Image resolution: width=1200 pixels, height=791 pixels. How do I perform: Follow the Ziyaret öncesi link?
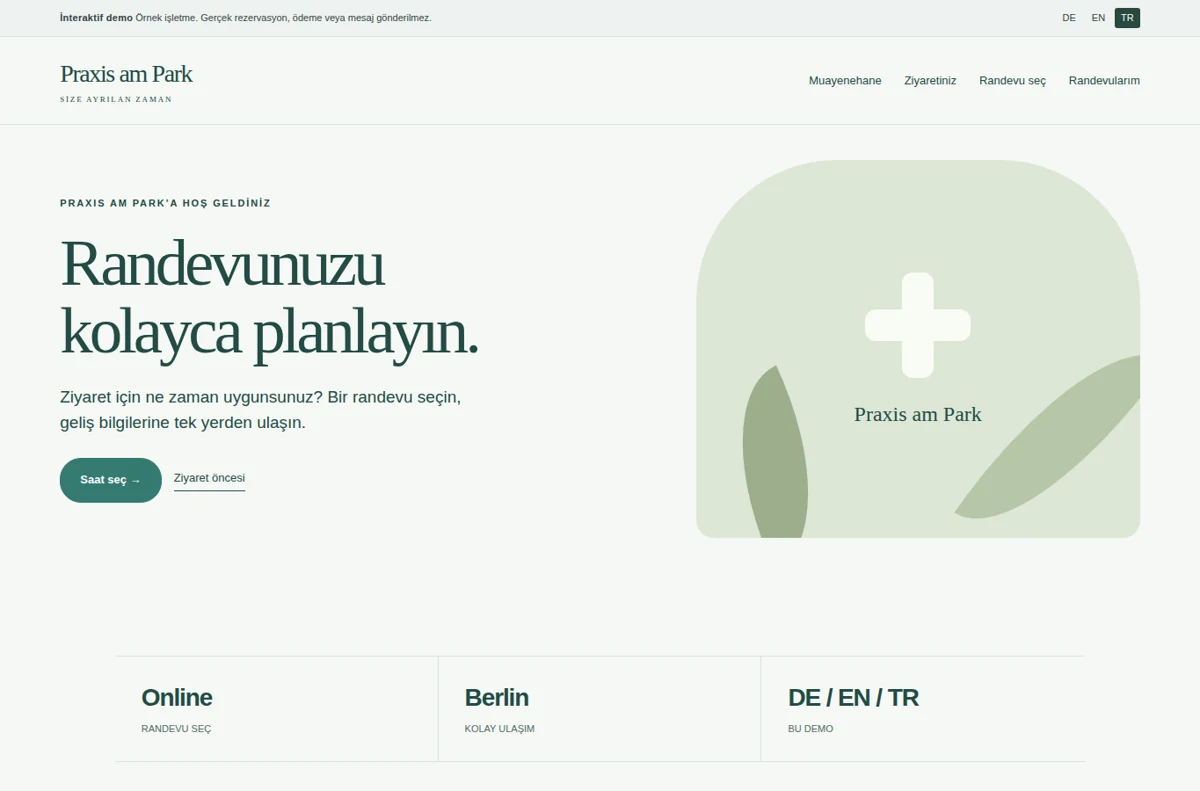pos(209,479)
